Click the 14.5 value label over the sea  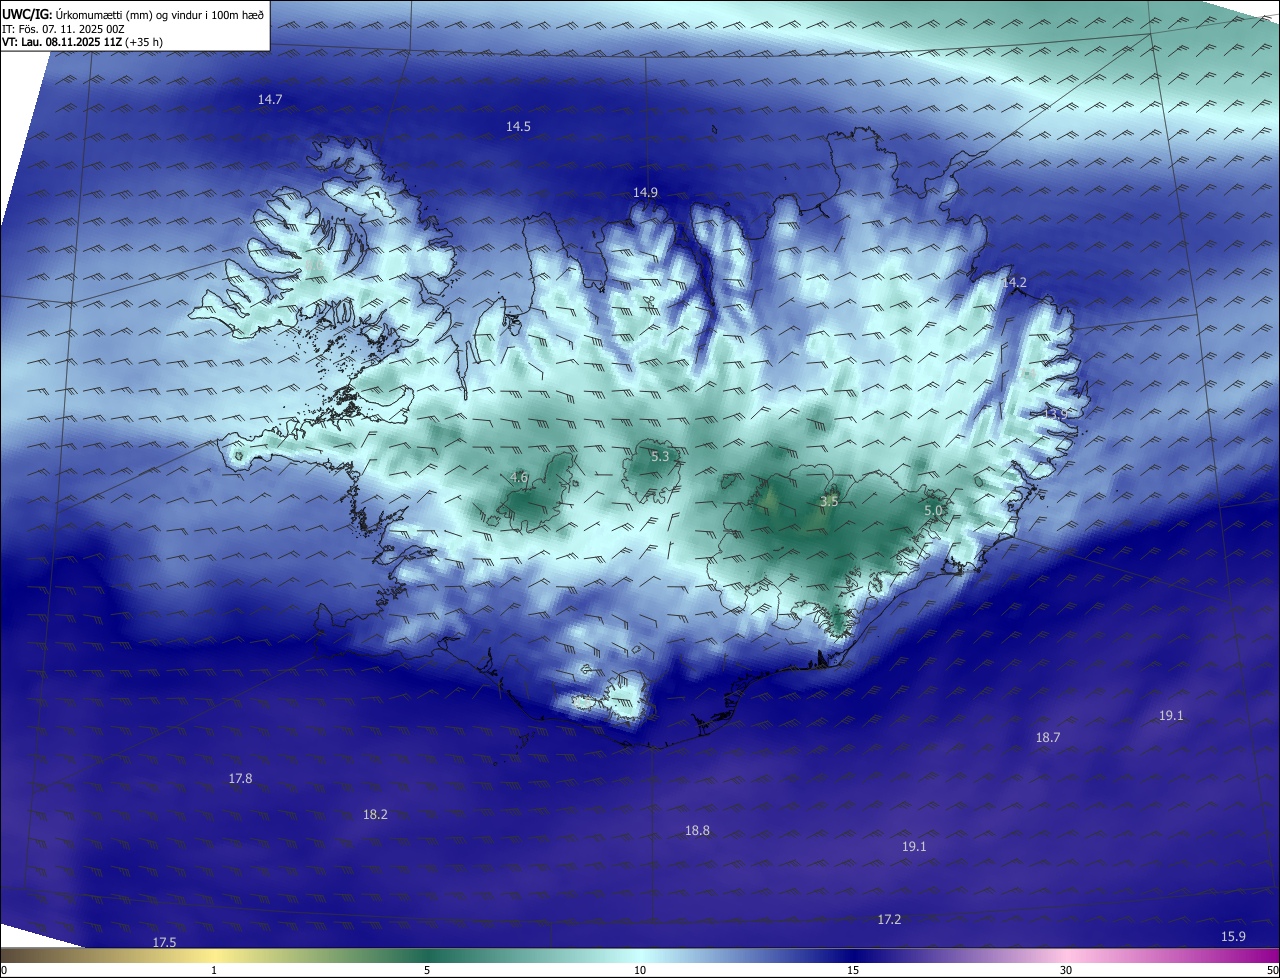(518, 126)
